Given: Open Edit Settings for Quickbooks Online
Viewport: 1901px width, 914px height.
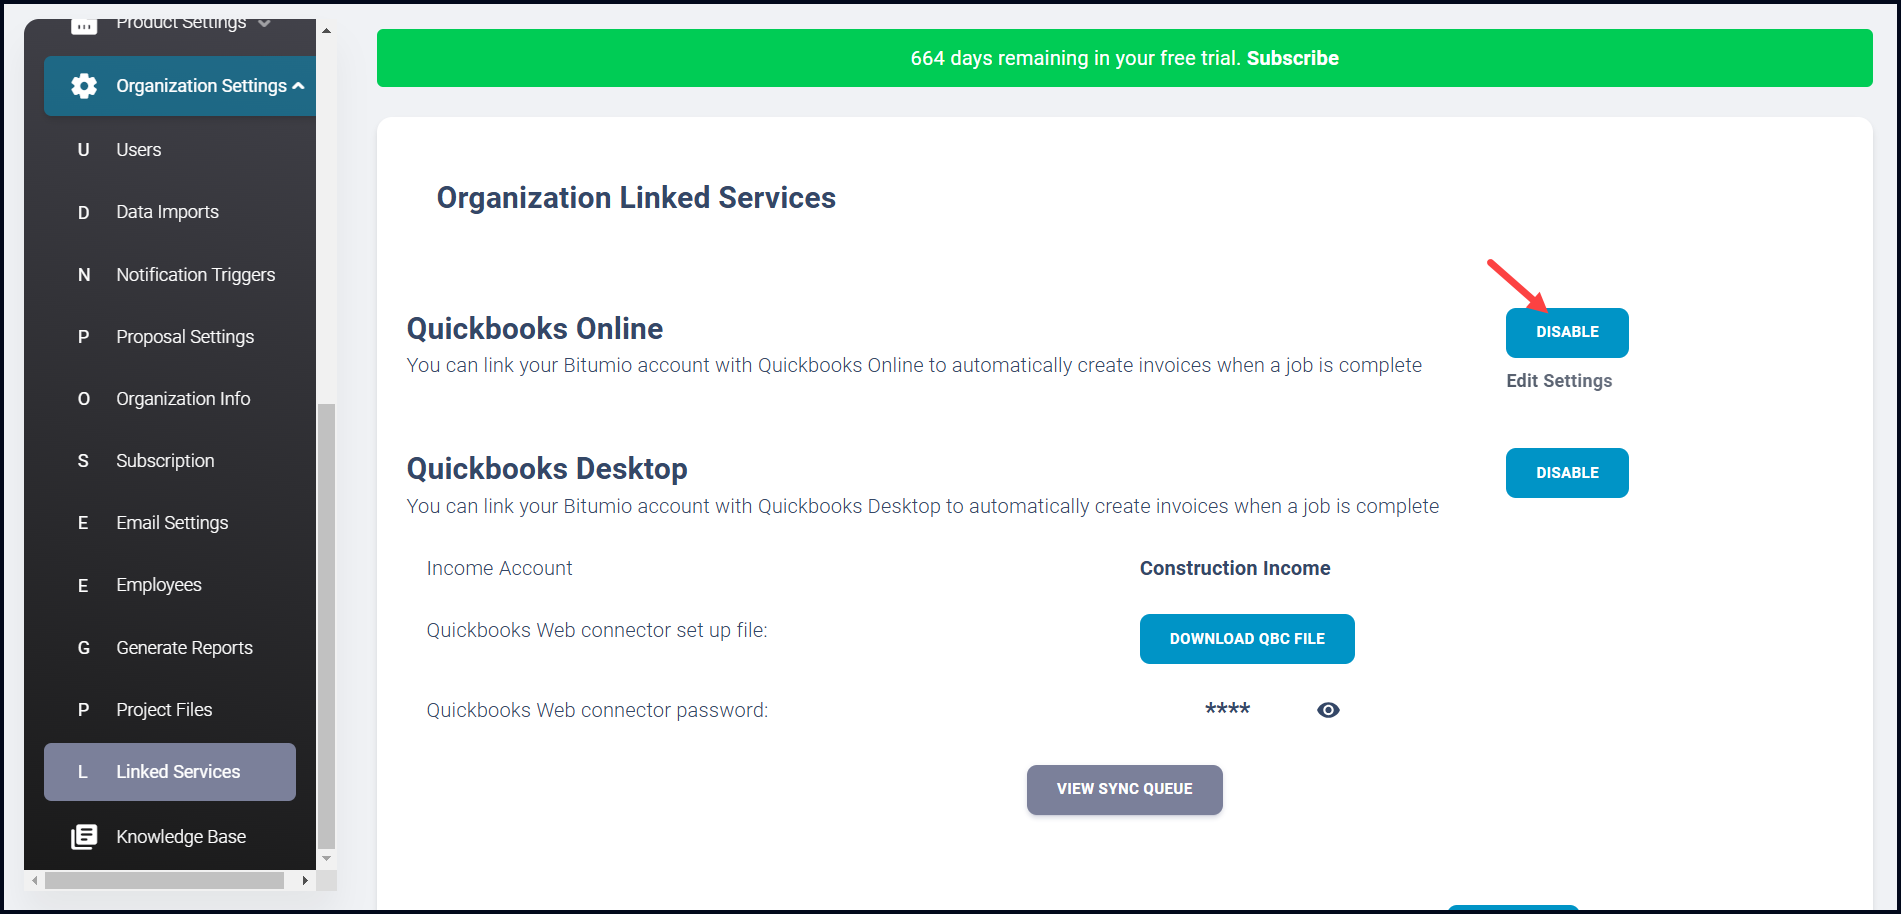Looking at the screenshot, I should click(x=1559, y=381).
